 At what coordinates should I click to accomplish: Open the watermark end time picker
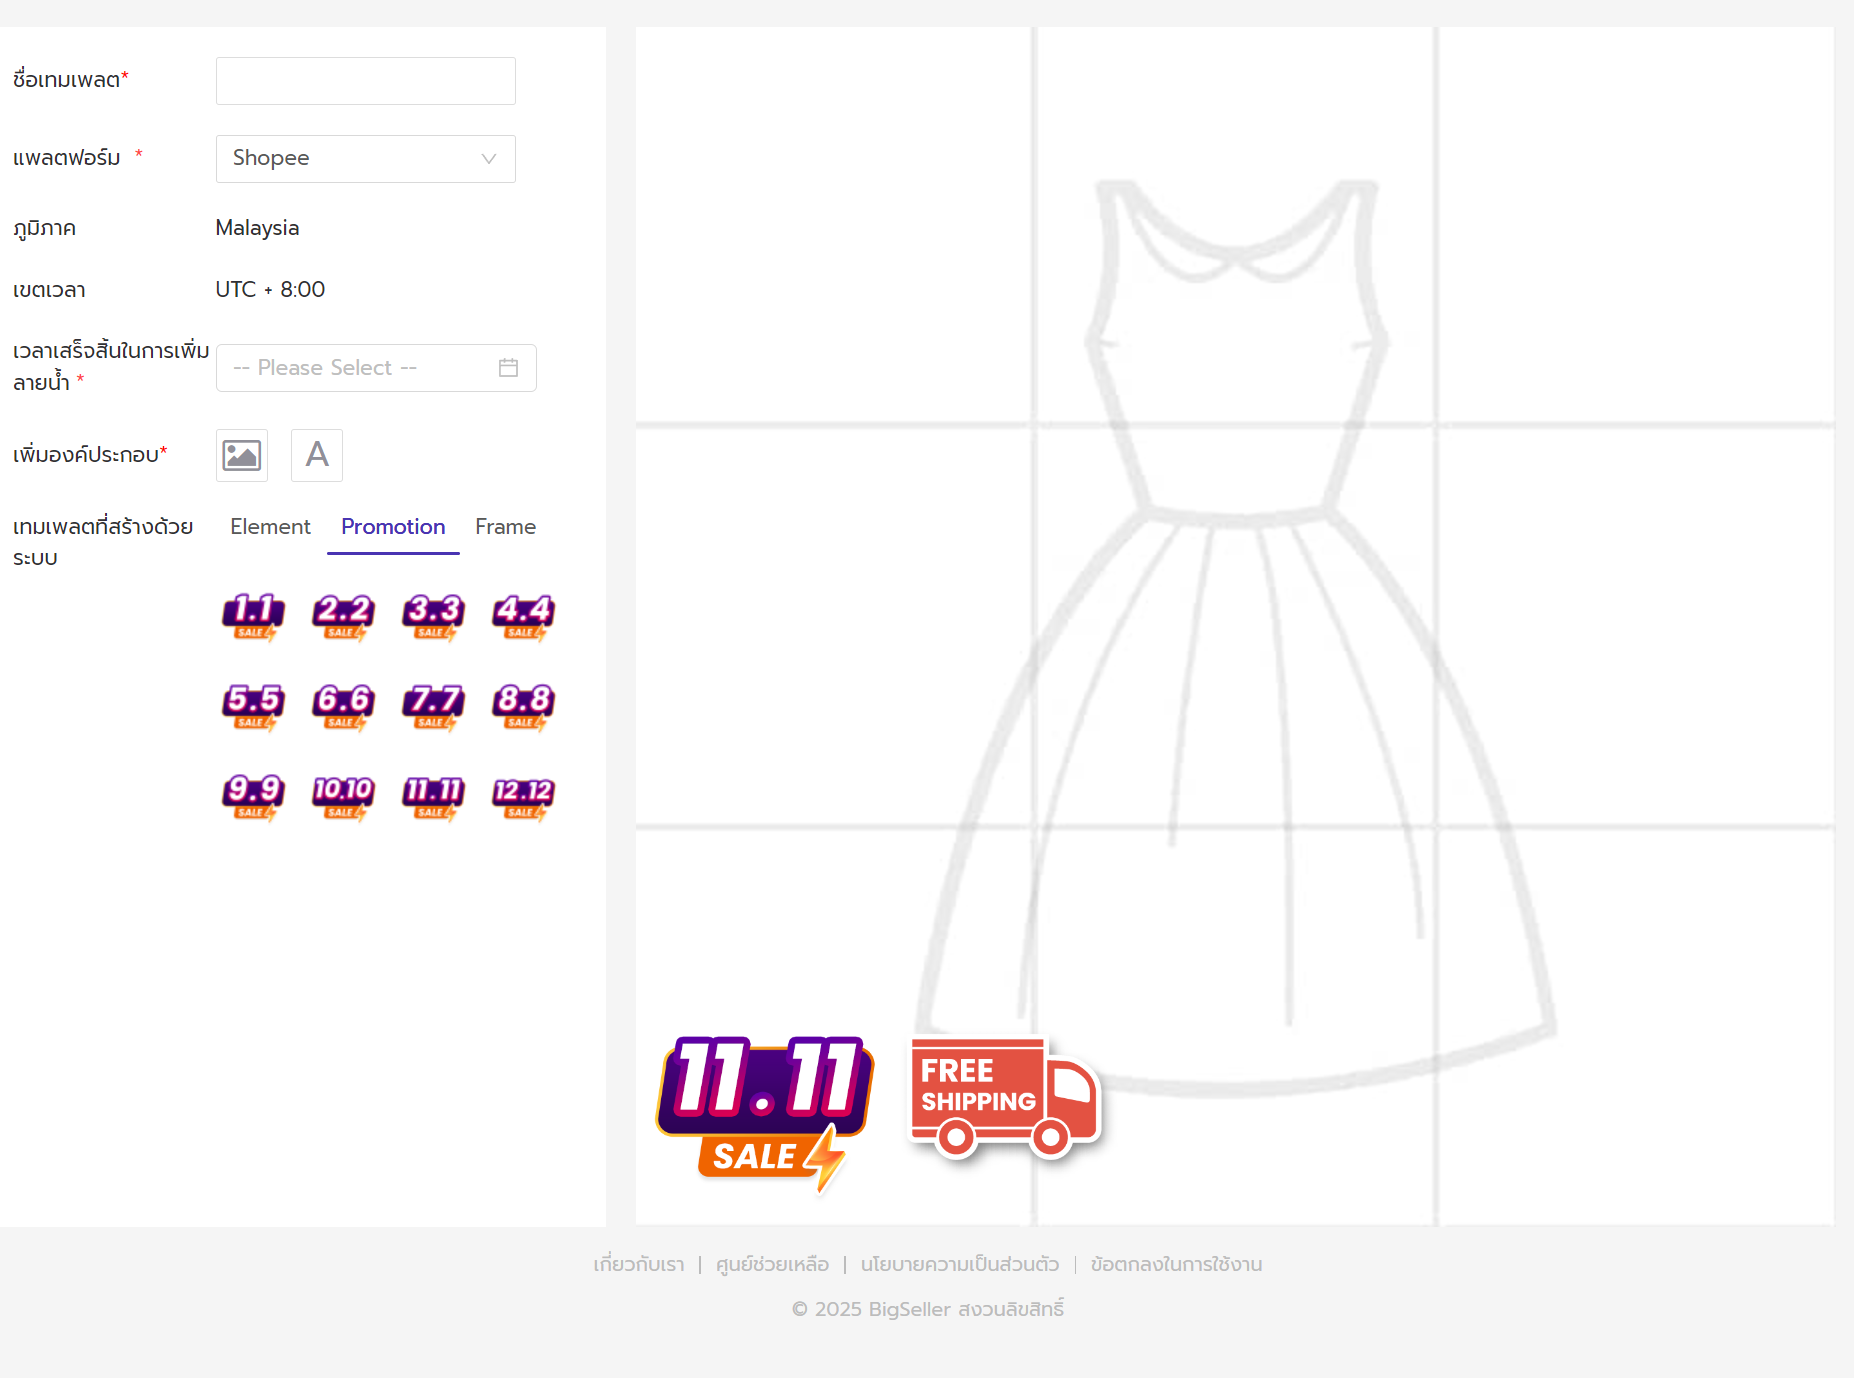[x=360, y=368]
